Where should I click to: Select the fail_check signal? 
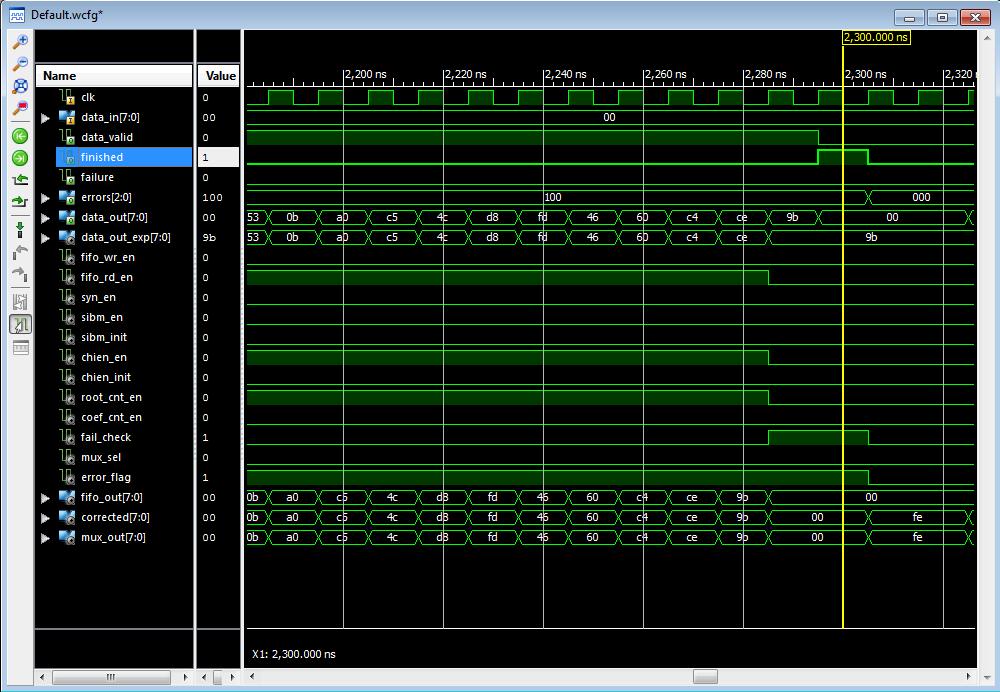tap(106, 437)
